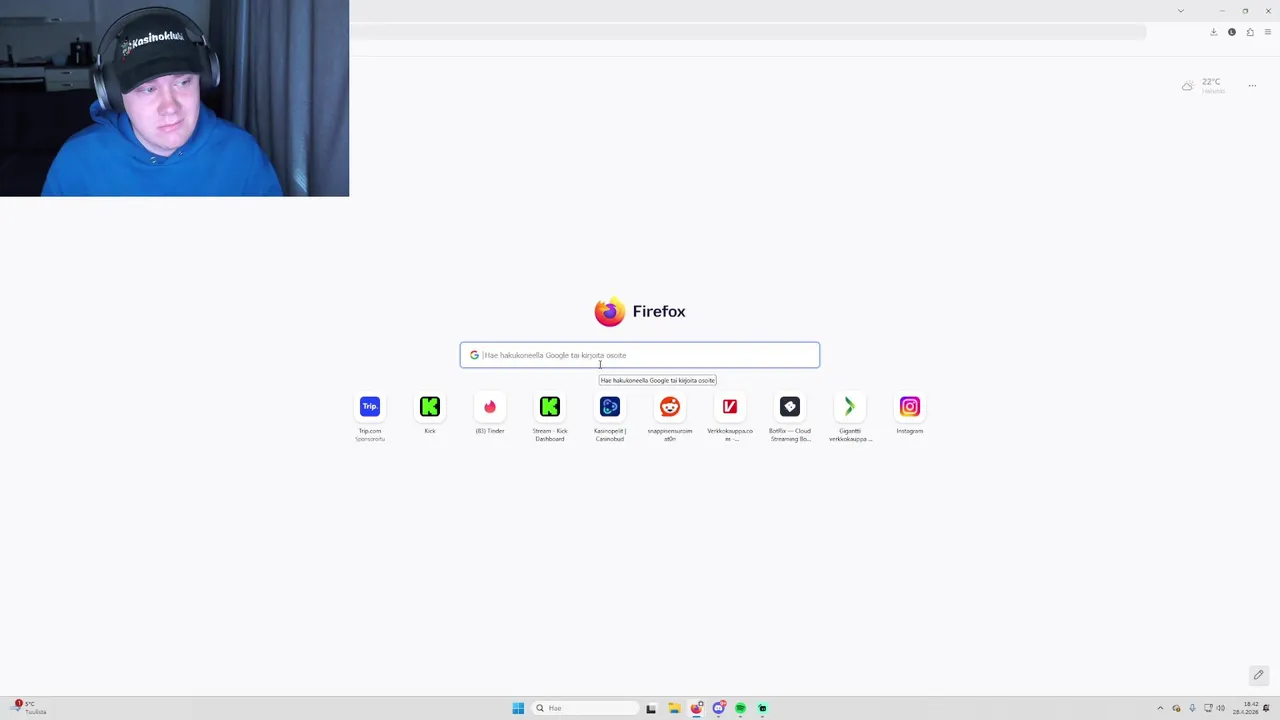This screenshot has width=1280, height=720.
Task: Open File Explorer from the taskbar
Action: pos(674,708)
